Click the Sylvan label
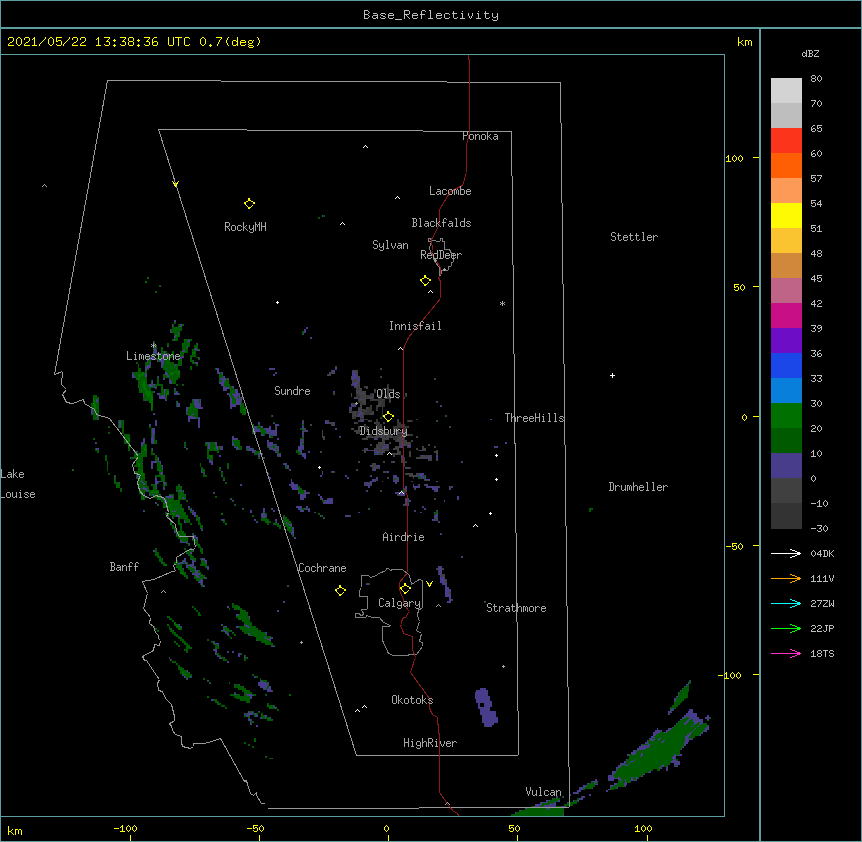 coord(390,245)
